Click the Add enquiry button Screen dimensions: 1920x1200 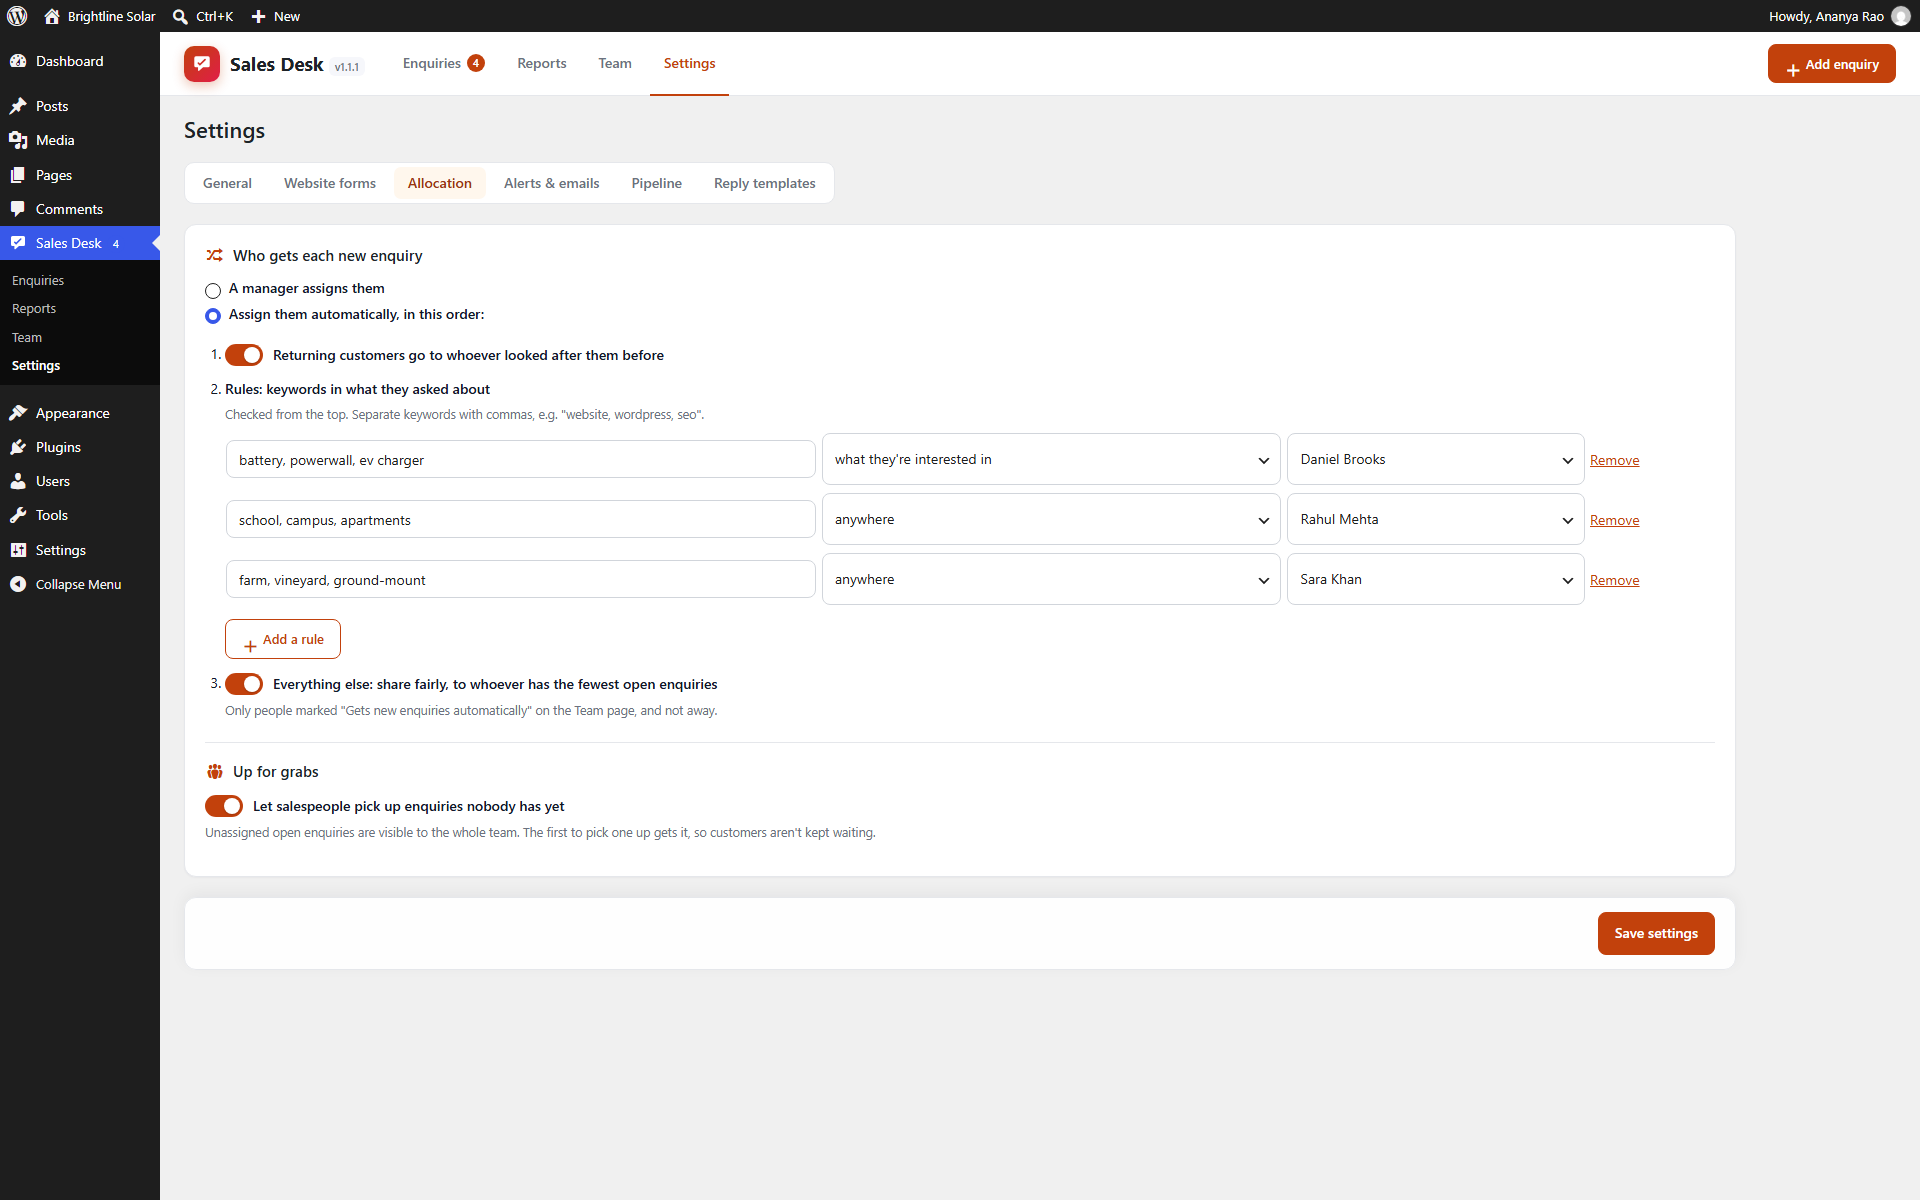1831,64
